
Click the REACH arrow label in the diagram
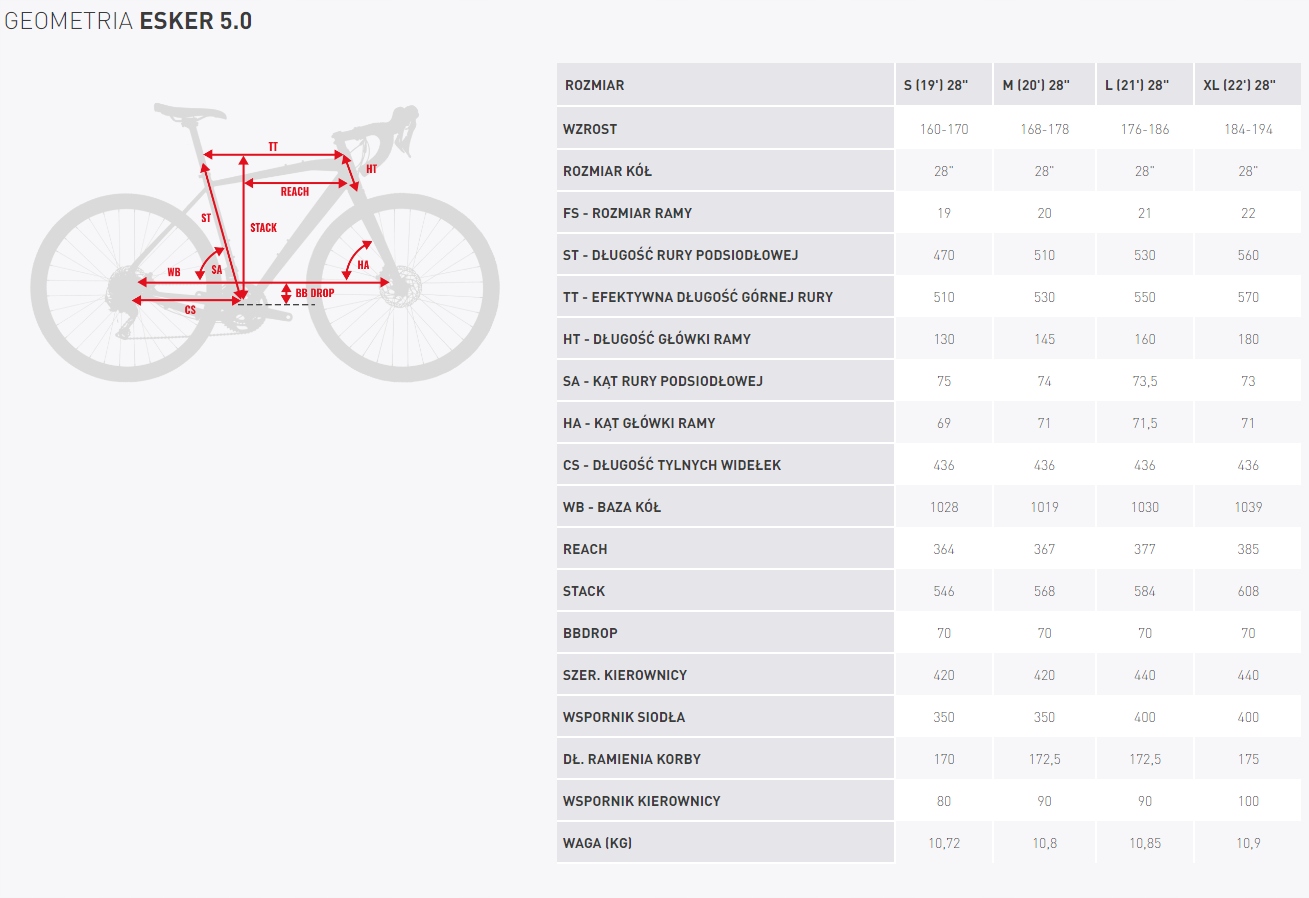click(295, 191)
